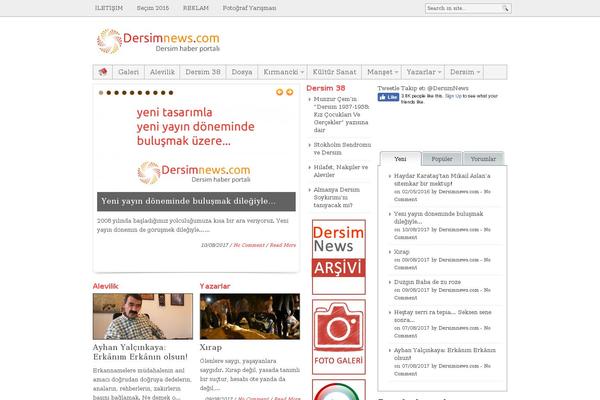Click the Ayhan Yalçınkaya article photo

(143, 317)
